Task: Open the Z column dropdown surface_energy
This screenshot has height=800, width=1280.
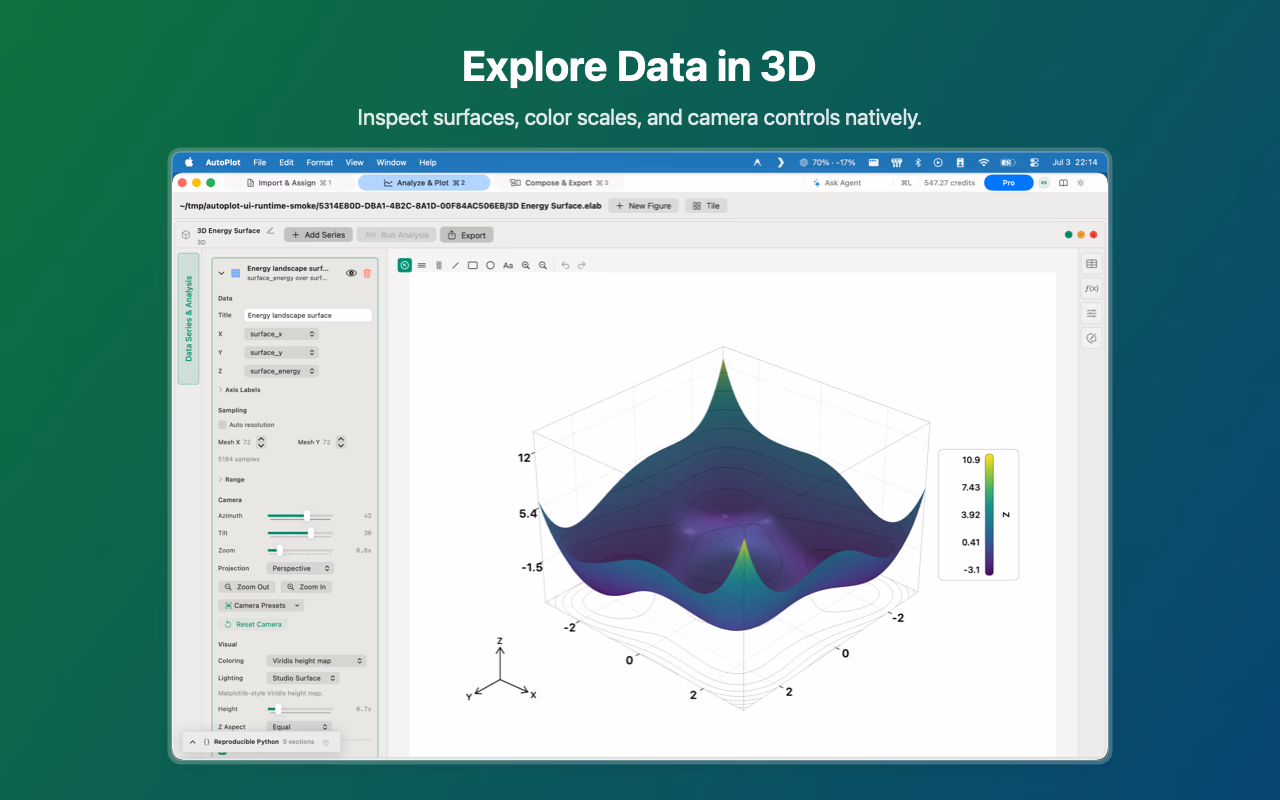Action: pos(281,371)
